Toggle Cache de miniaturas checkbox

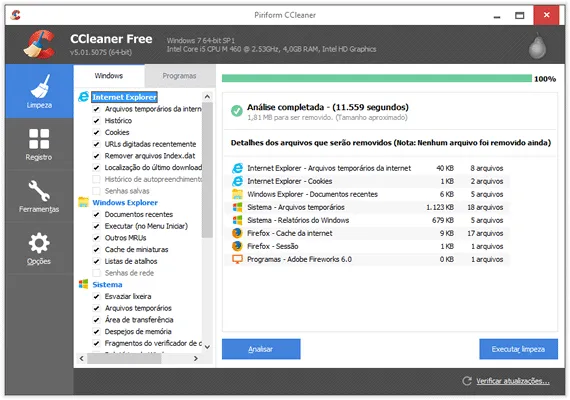coord(96,249)
